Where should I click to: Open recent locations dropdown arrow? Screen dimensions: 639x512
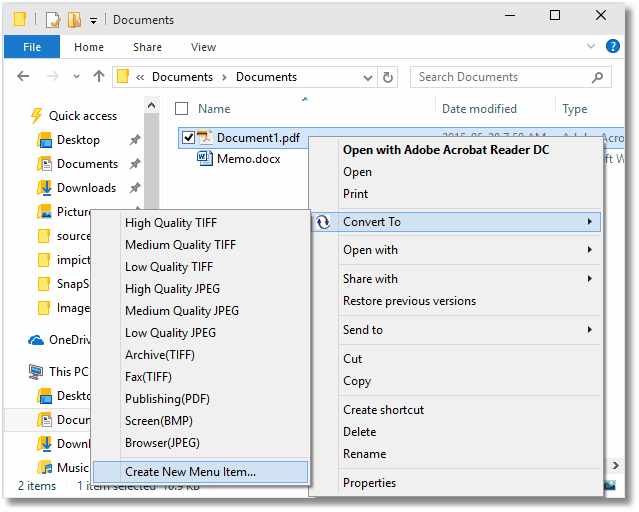(76, 76)
